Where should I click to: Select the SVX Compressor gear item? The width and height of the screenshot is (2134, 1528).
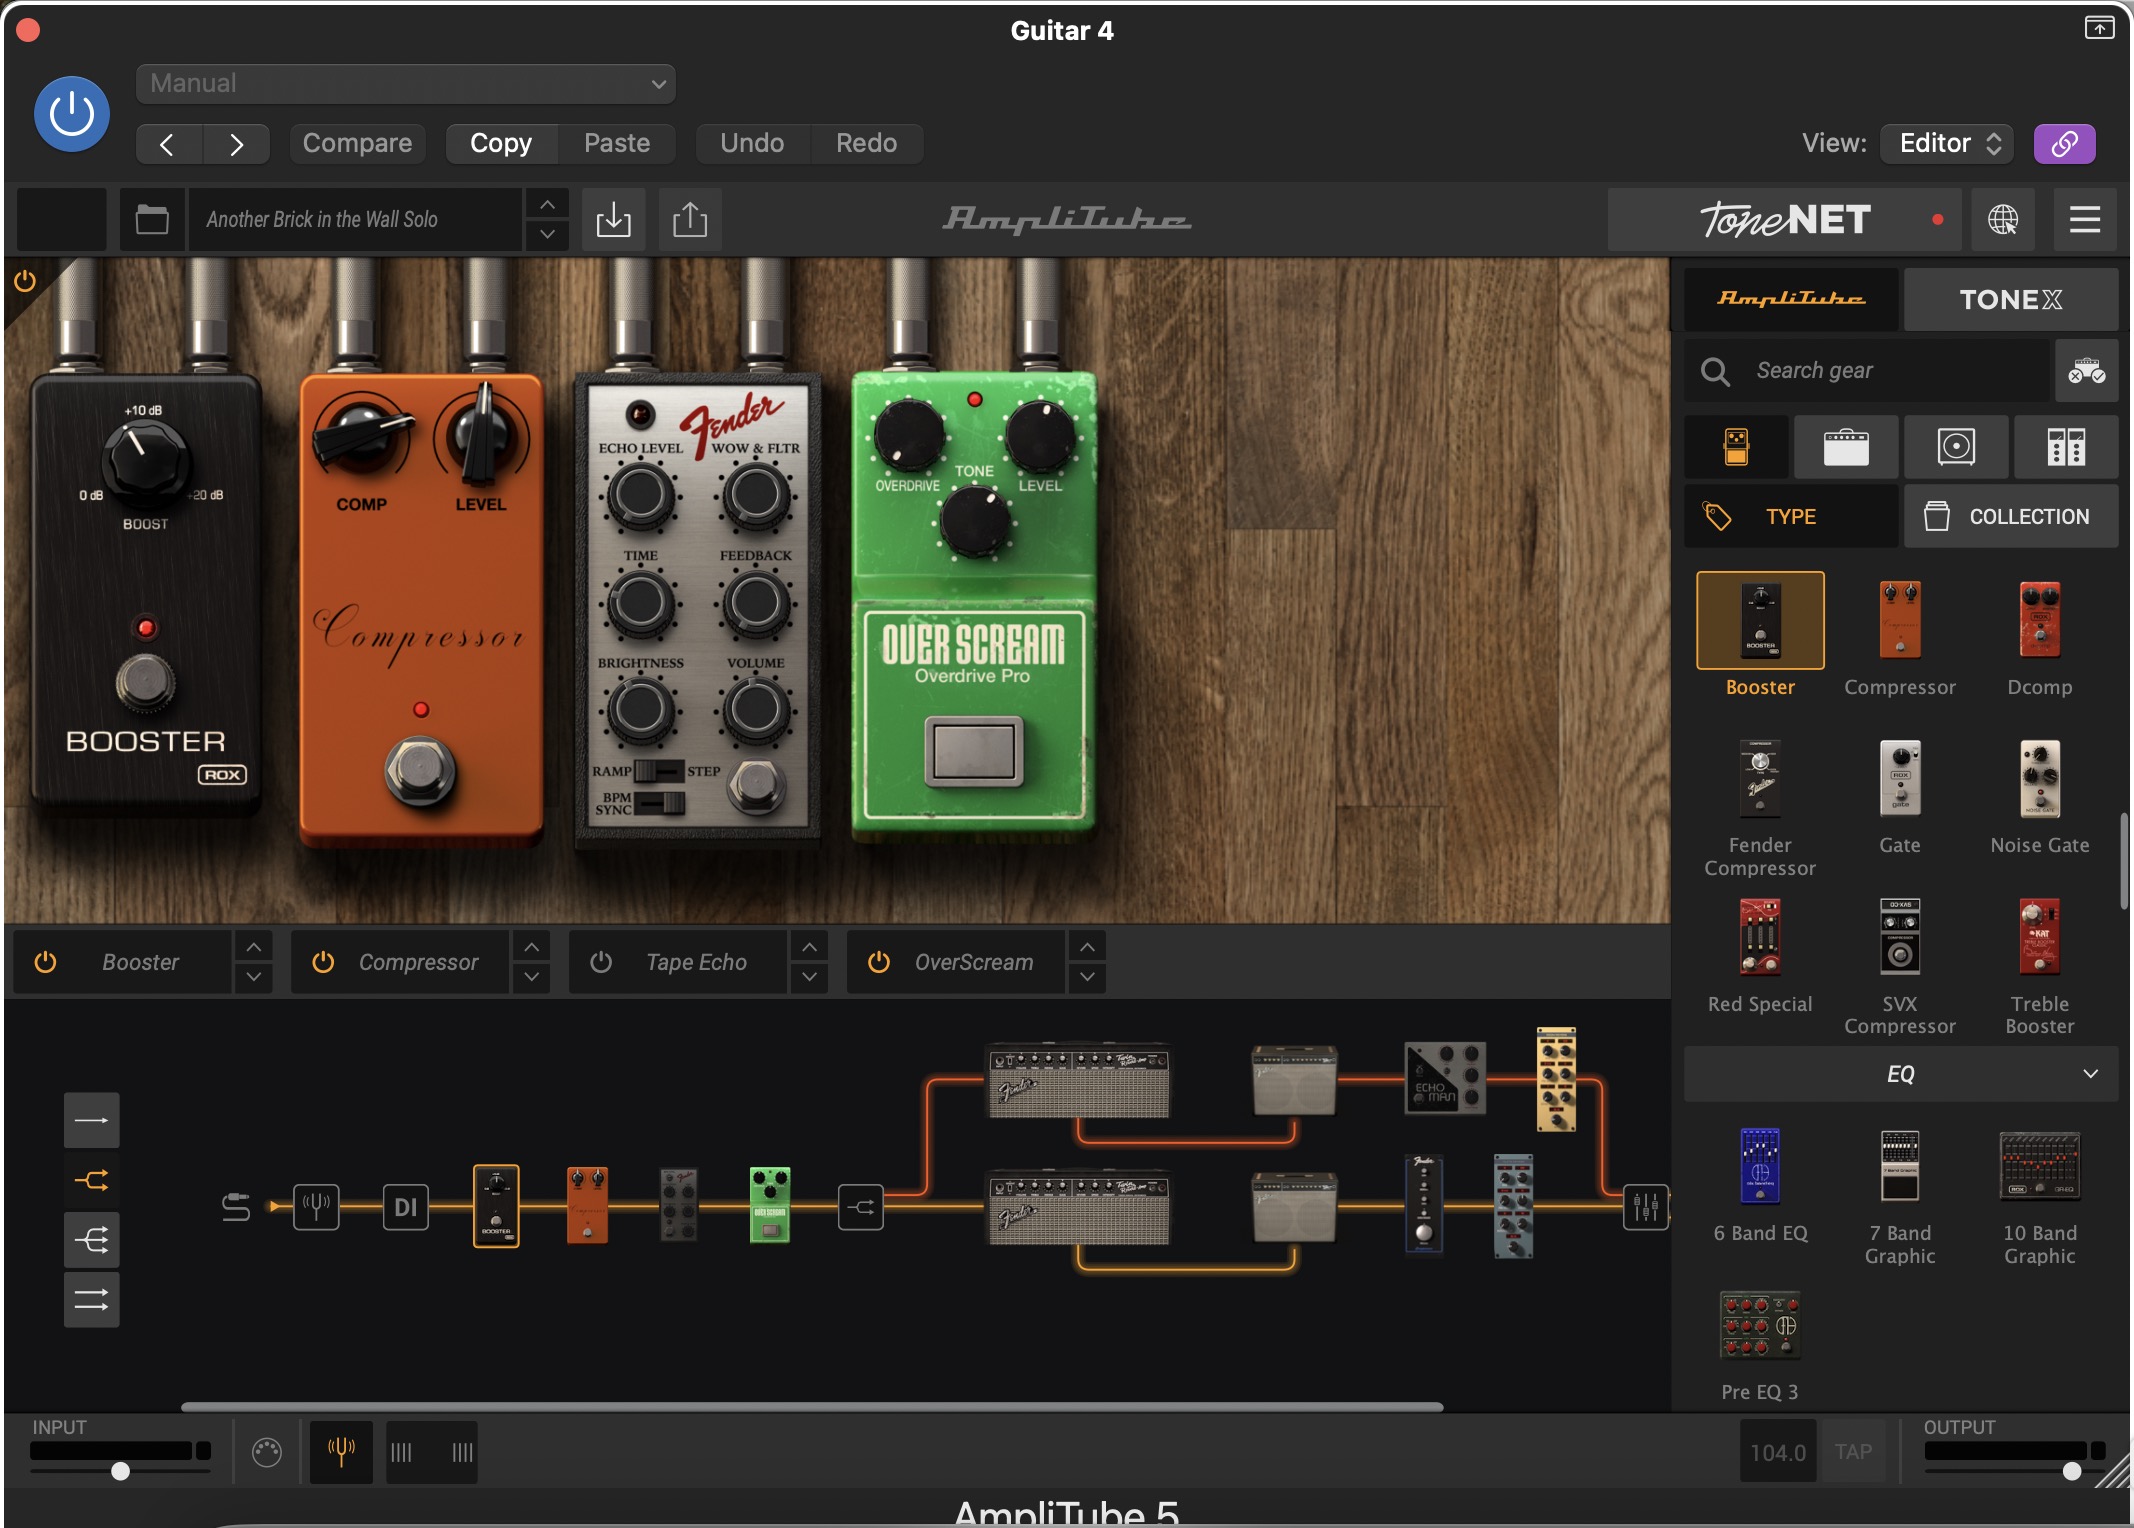pyautogui.click(x=1900, y=936)
